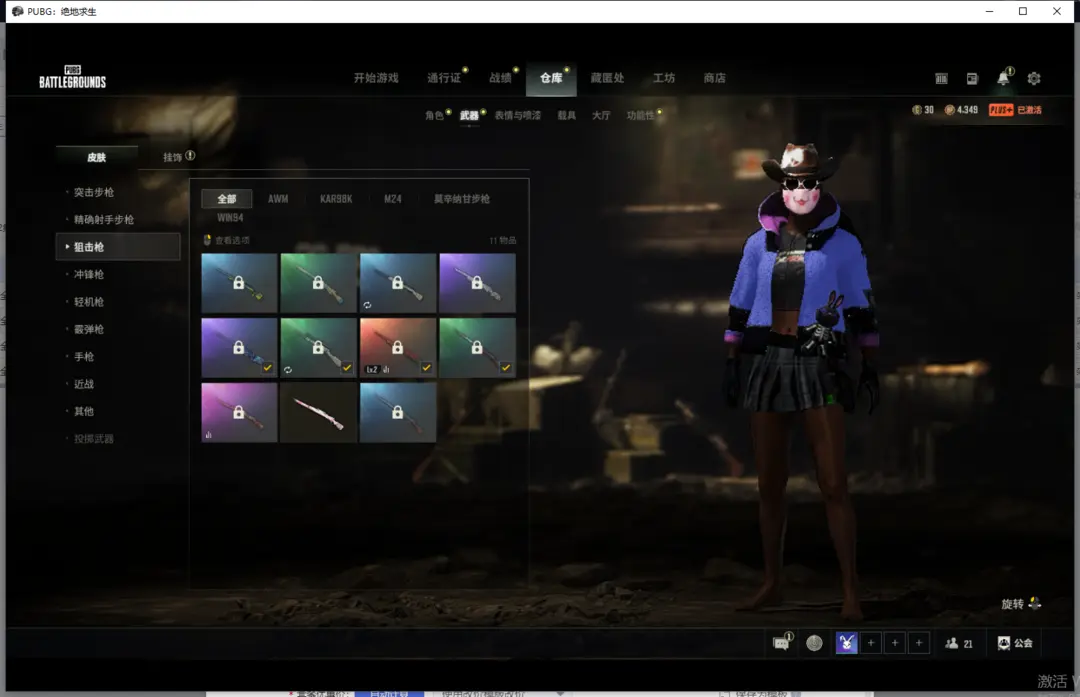Filter skins by WIN94
The image size is (1080, 697).
pyautogui.click(x=230, y=218)
